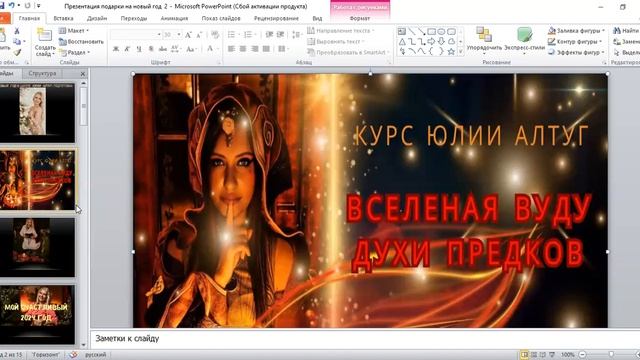Open the Макет layout dropdown

point(74,31)
